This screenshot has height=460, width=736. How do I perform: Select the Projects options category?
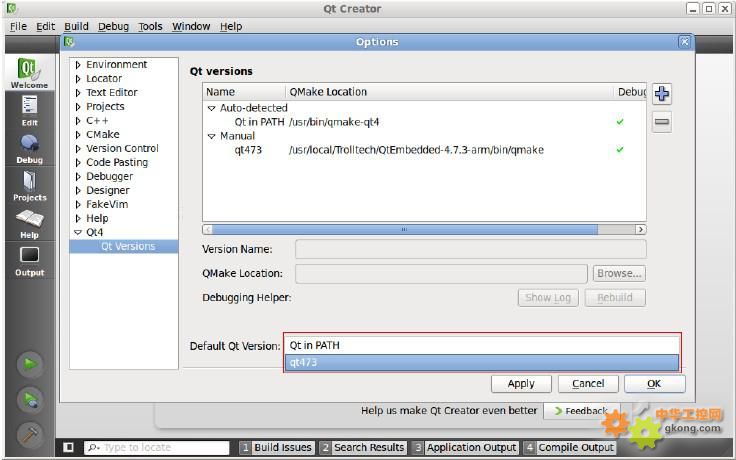click(x=105, y=107)
